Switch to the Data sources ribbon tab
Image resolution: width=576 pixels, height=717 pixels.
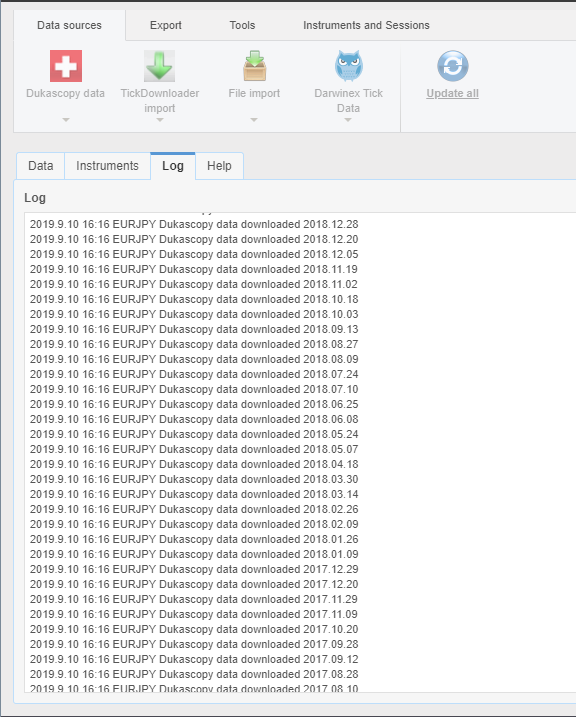[x=69, y=25]
